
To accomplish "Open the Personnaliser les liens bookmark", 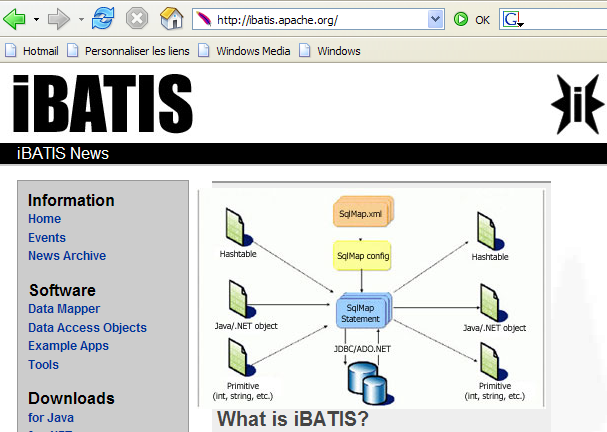I will pyautogui.click(x=130, y=51).
